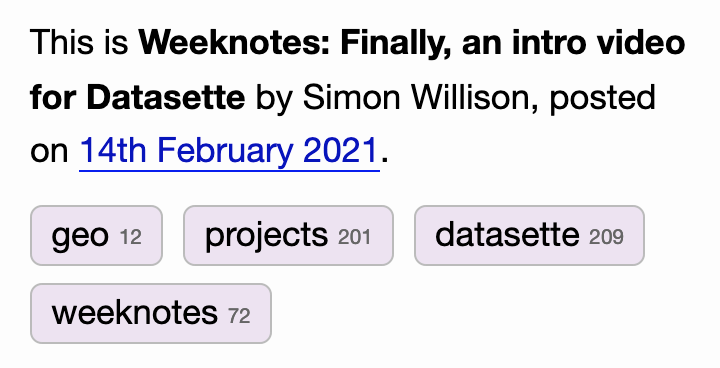
Task: Click the datasette tag
Action: pyautogui.click(x=529, y=235)
